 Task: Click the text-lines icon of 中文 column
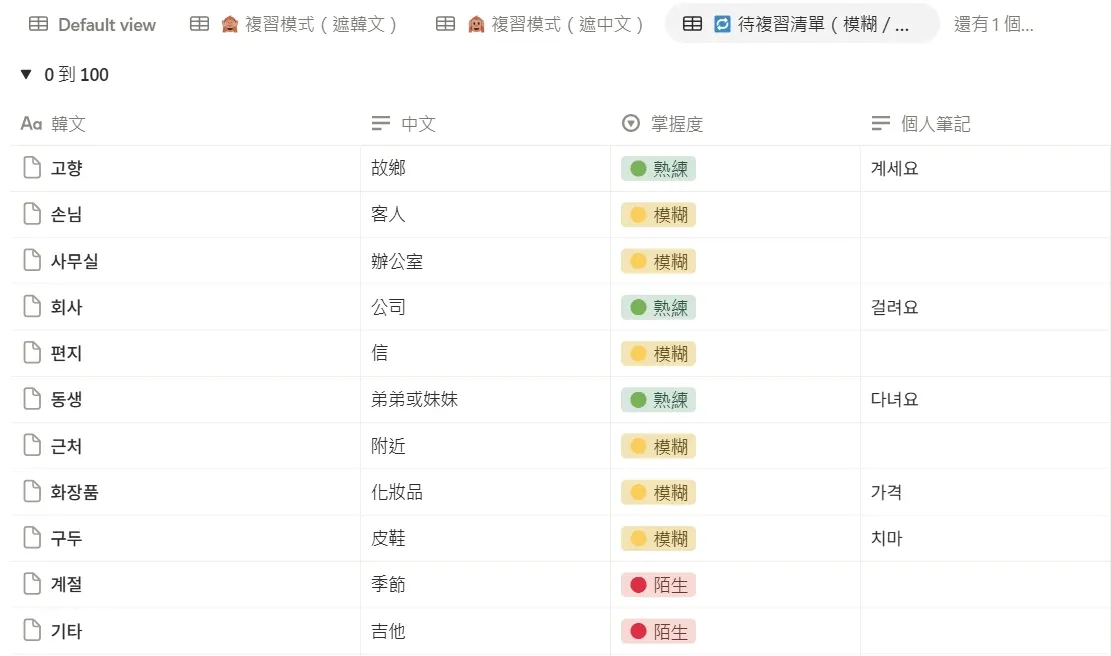coord(381,124)
